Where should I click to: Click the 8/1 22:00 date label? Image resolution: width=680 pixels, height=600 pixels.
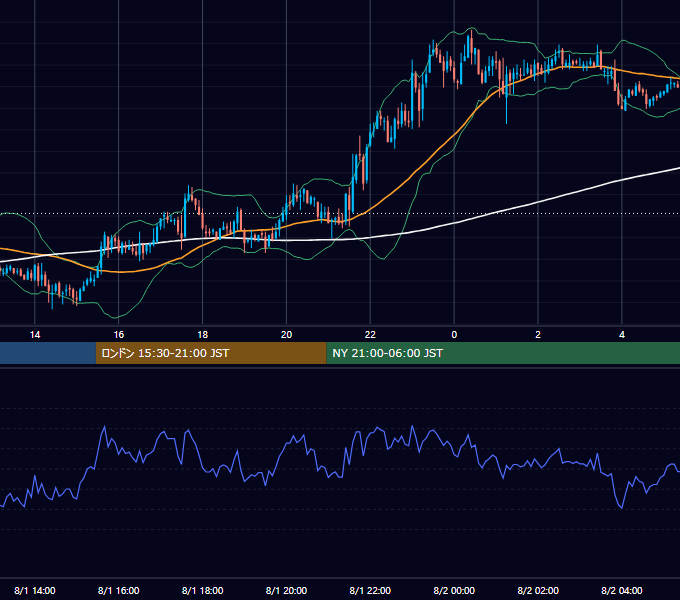click(370, 591)
